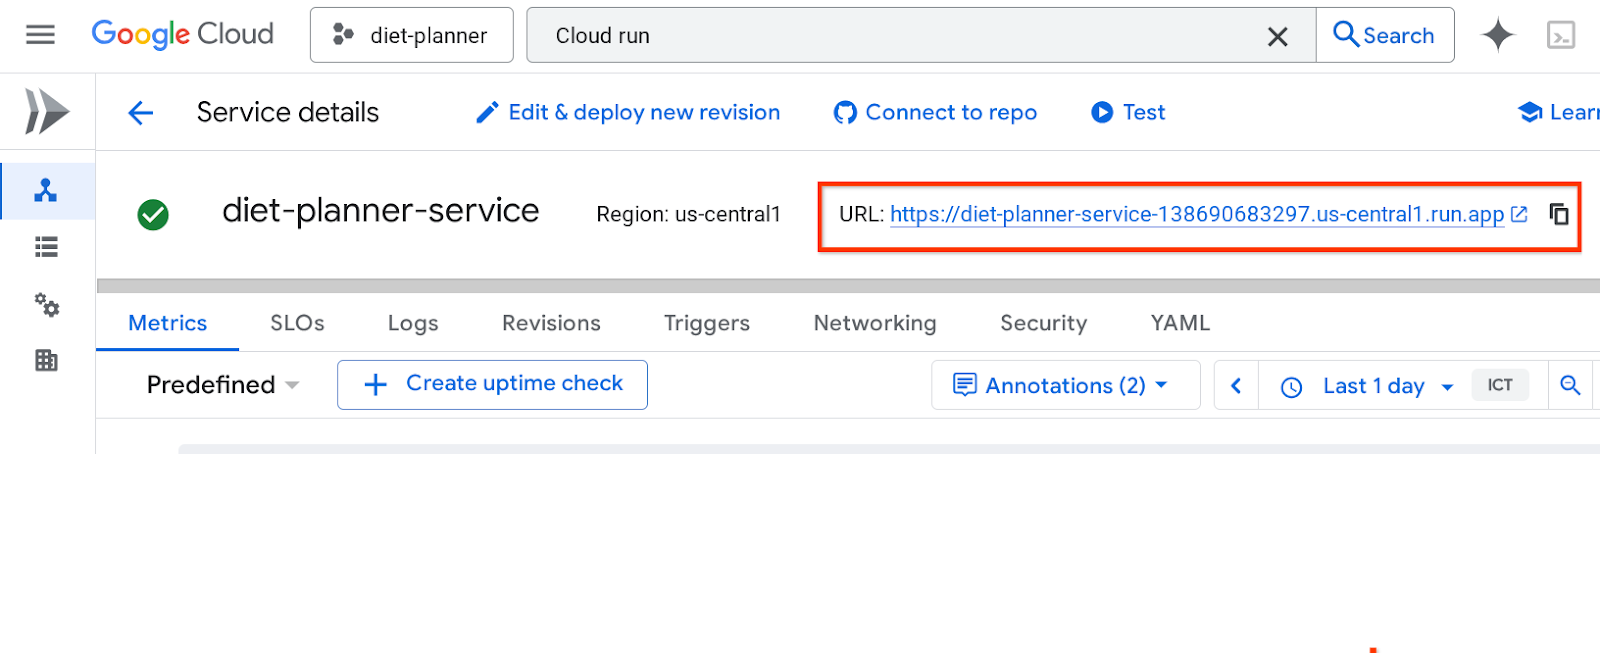Switch to the Logs tab
This screenshot has height=653, width=1600.
pyautogui.click(x=413, y=323)
